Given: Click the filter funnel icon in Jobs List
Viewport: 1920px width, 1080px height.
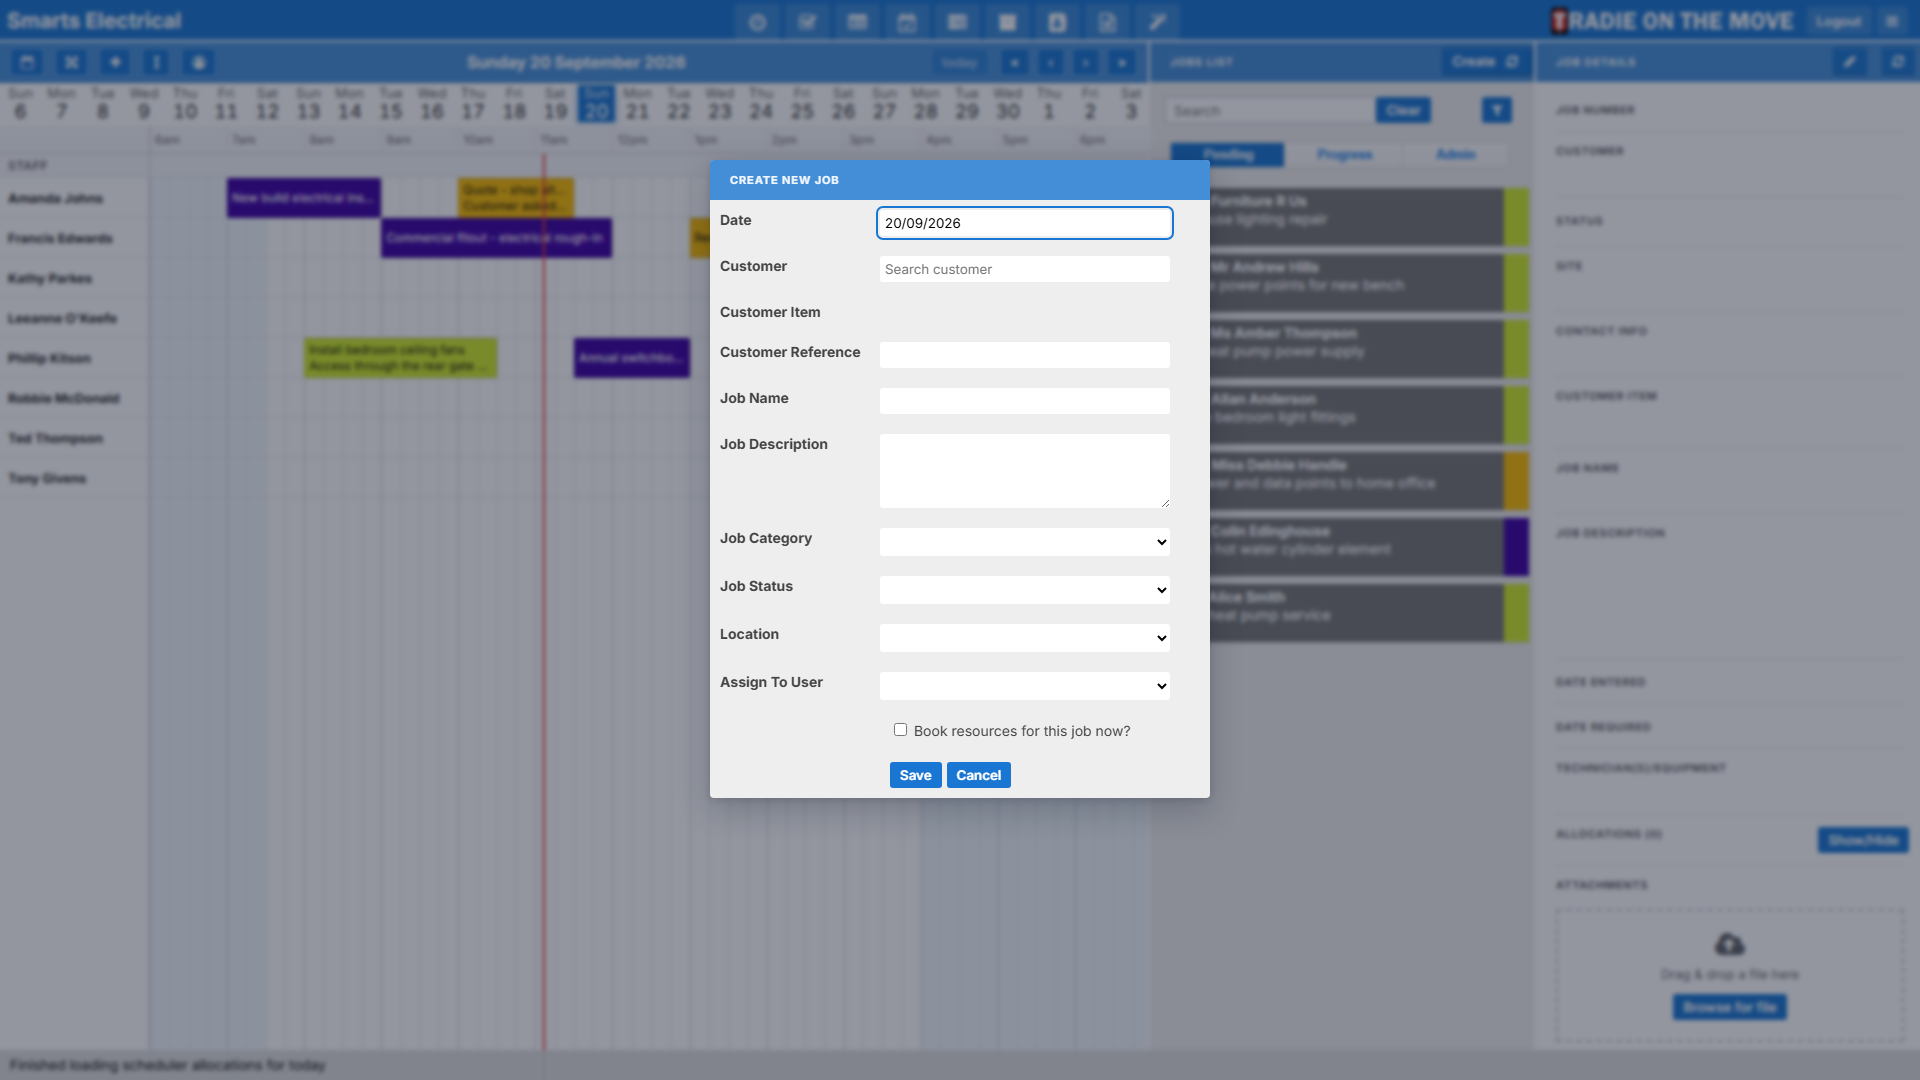Looking at the screenshot, I should pyautogui.click(x=1497, y=110).
